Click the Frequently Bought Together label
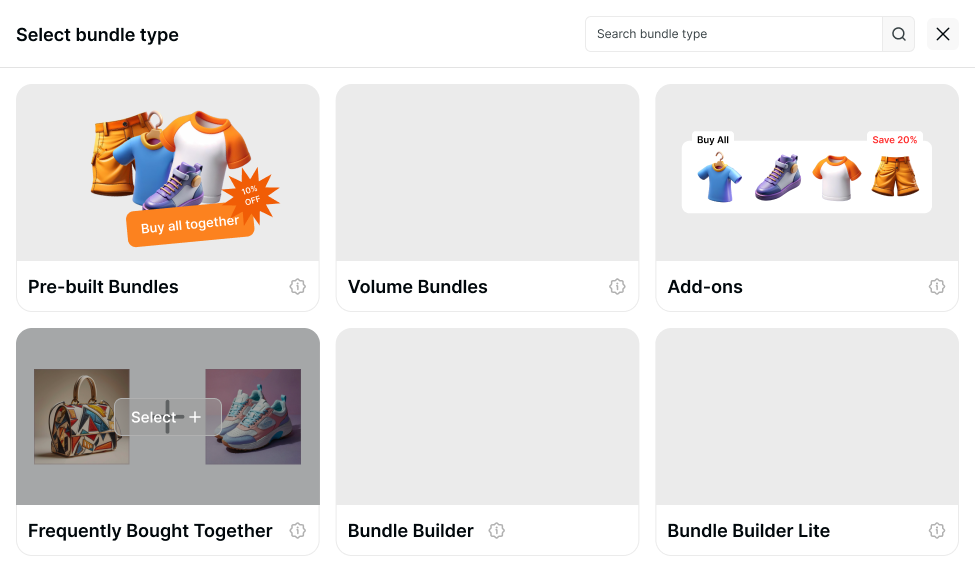Viewport: 975px width, 572px height. (x=150, y=531)
